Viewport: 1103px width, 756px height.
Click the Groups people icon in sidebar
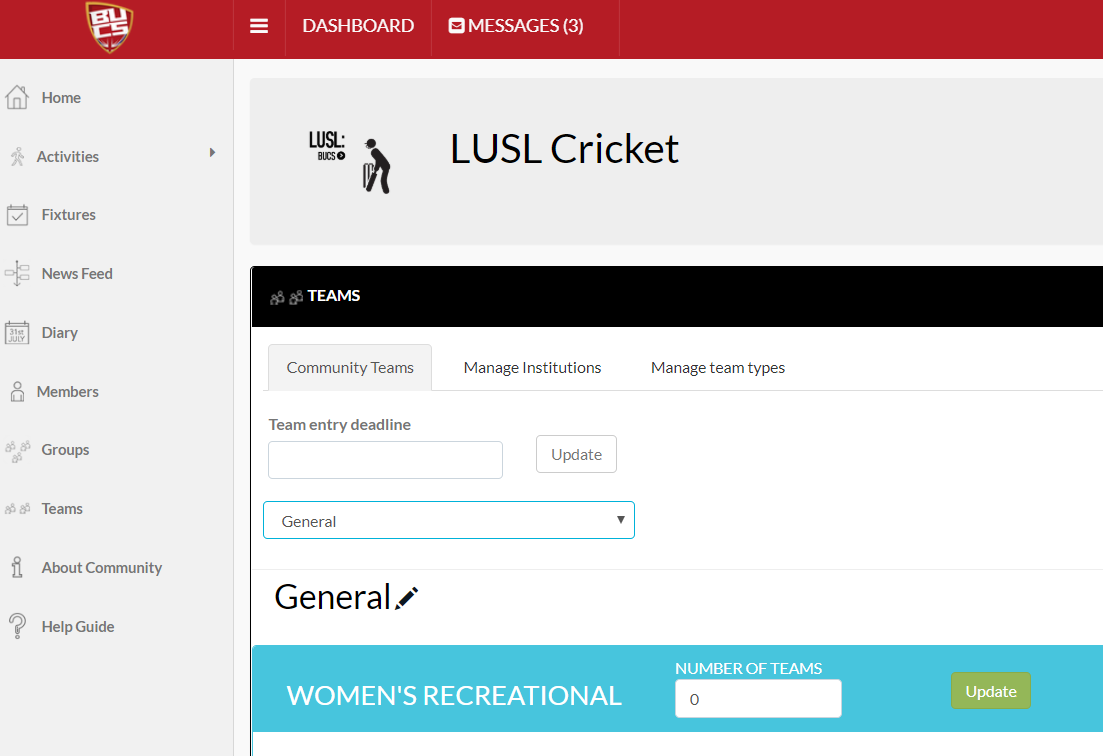(18, 450)
